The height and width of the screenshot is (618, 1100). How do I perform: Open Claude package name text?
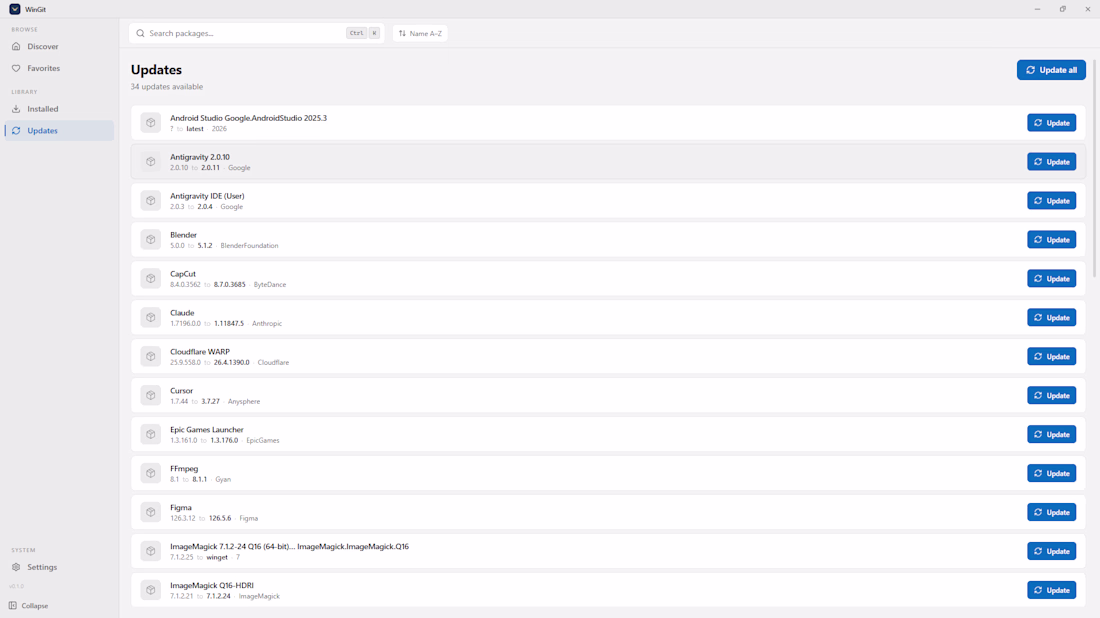[182, 313]
